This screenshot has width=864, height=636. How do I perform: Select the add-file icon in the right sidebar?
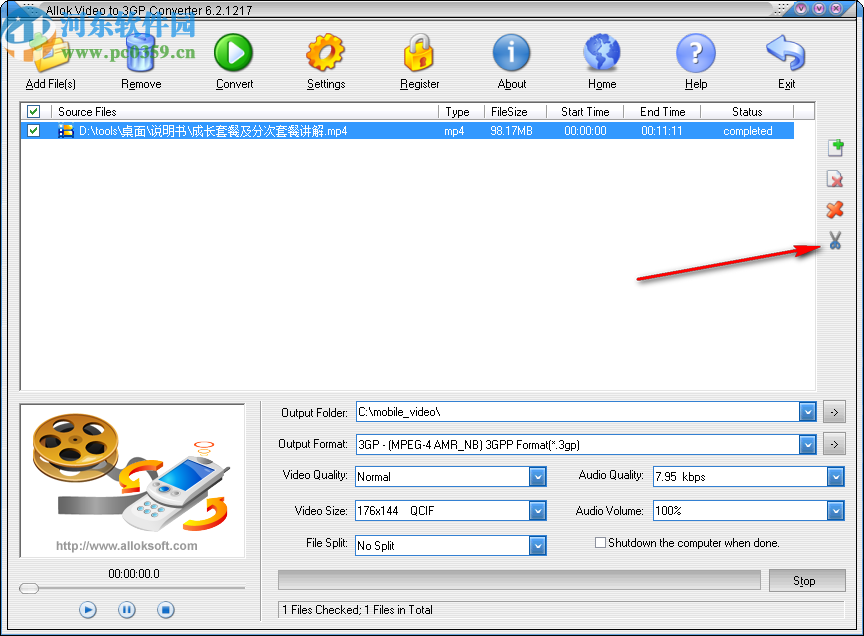835,148
